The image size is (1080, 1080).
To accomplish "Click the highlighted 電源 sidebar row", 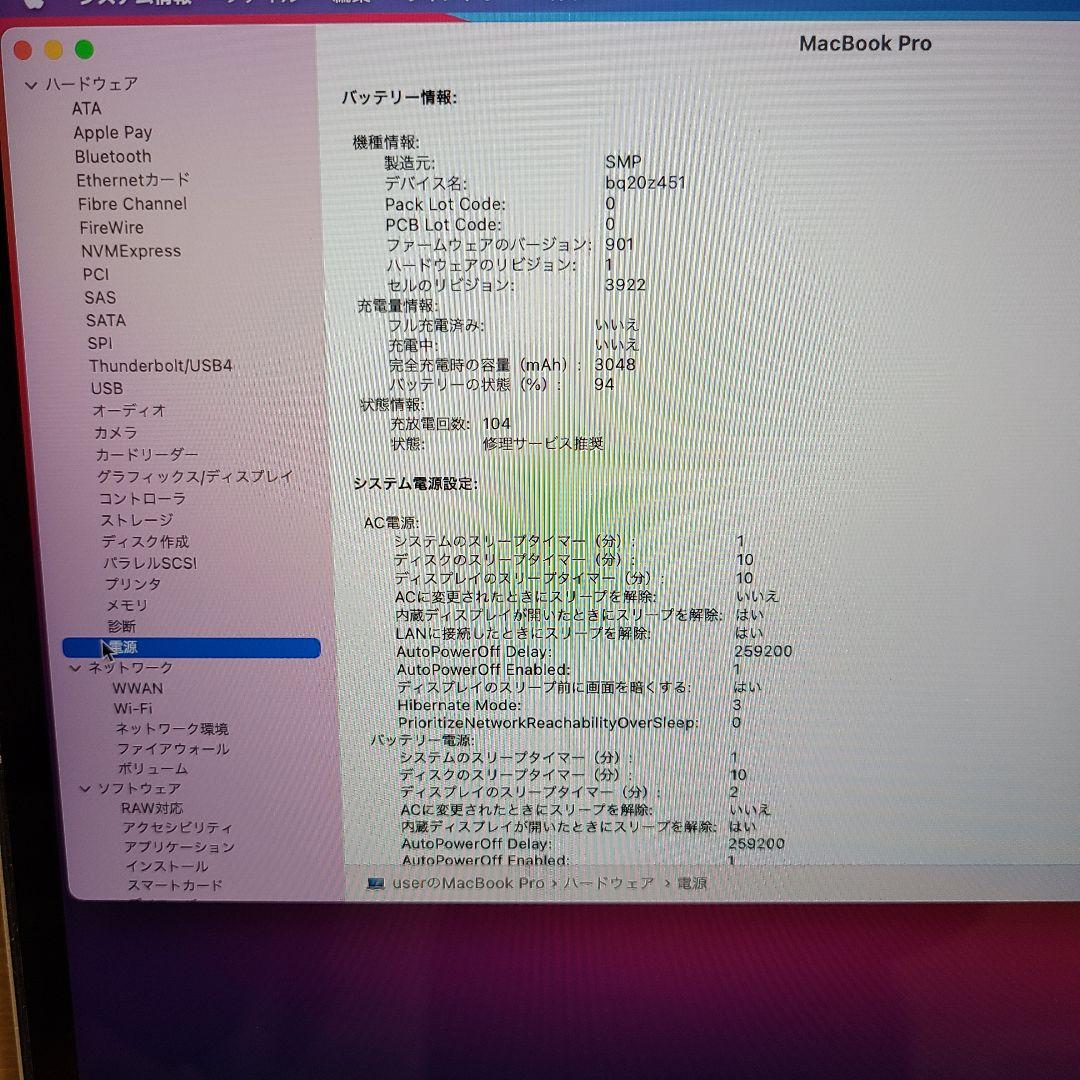I will pos(191,647).
